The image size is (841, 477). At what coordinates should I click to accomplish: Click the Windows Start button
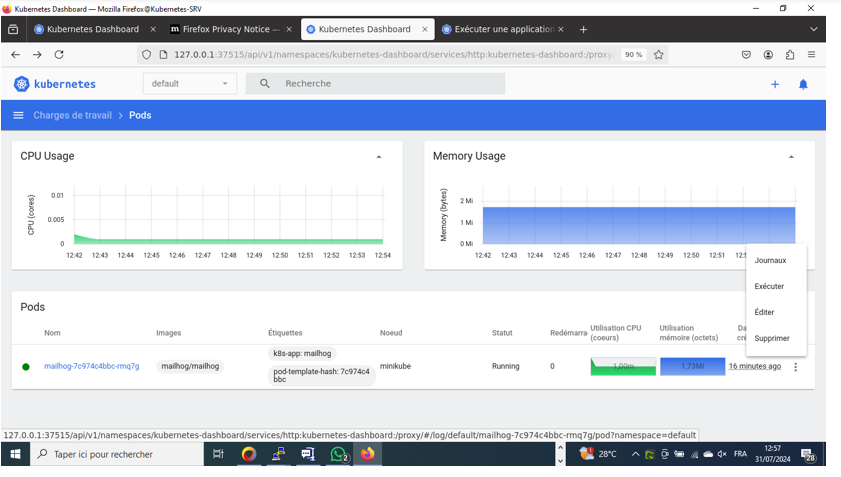15,454
